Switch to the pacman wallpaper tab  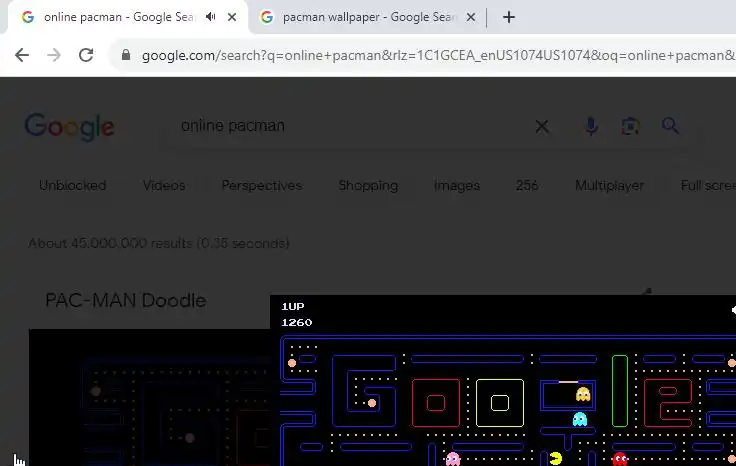point(367,17)
